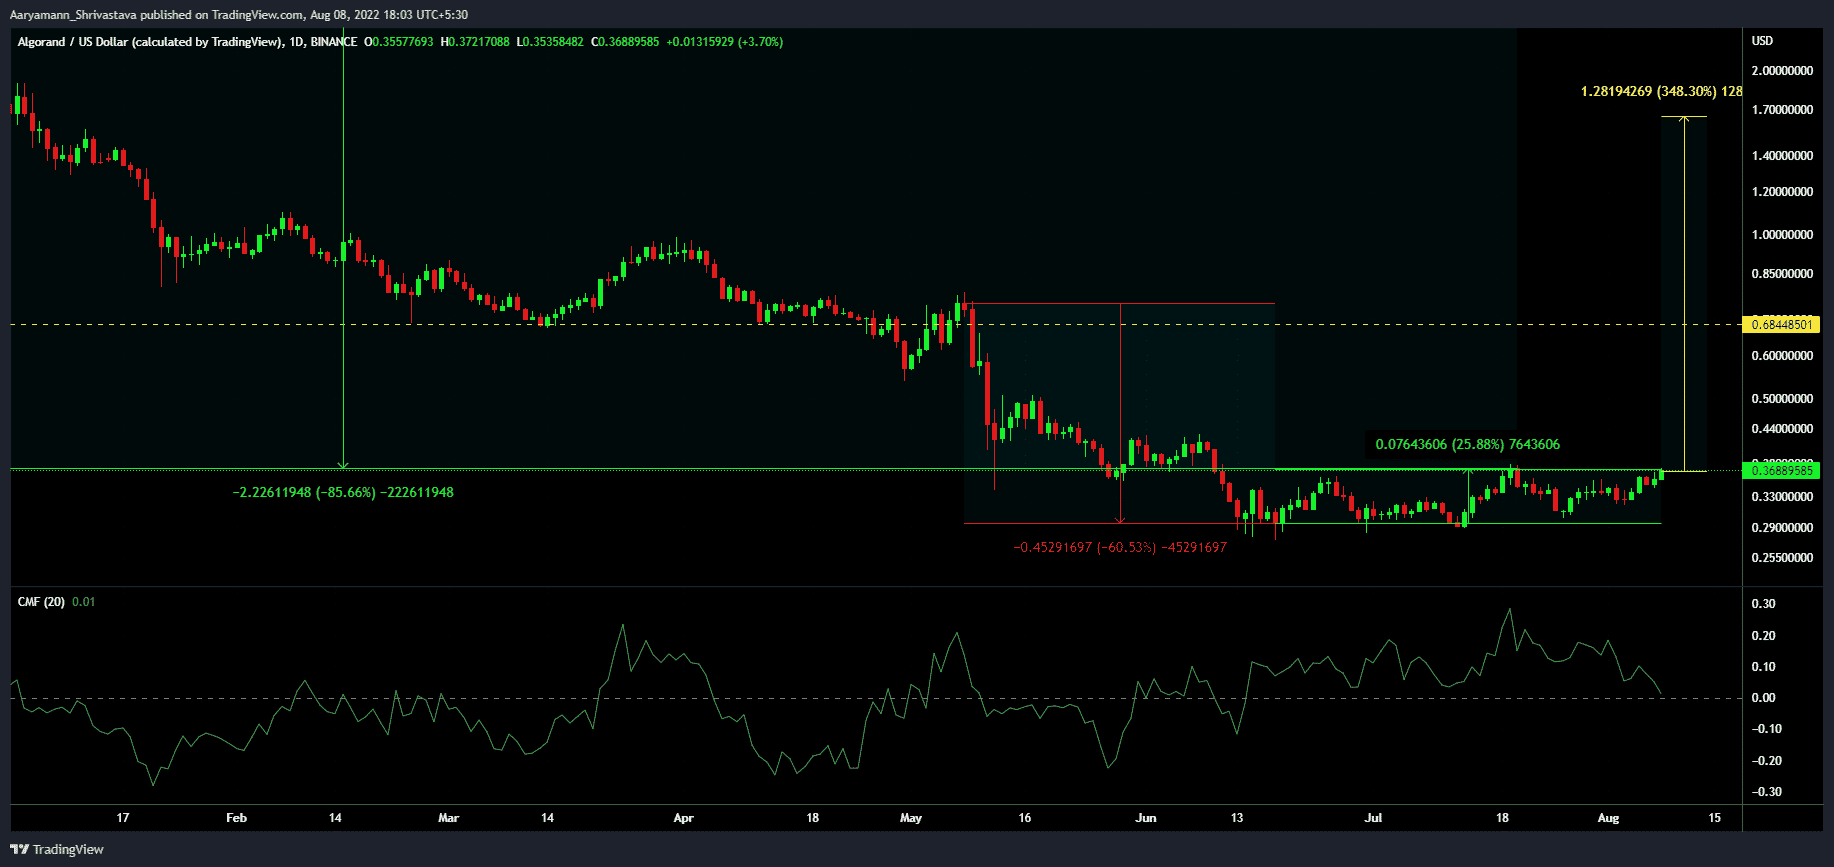Click the Jul date on time axis

(1374, 818)
